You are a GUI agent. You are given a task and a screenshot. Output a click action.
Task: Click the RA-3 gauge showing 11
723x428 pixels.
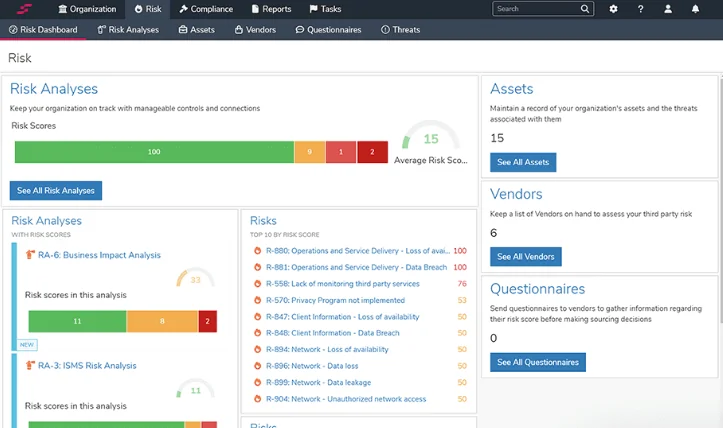[x=196, y=388]
